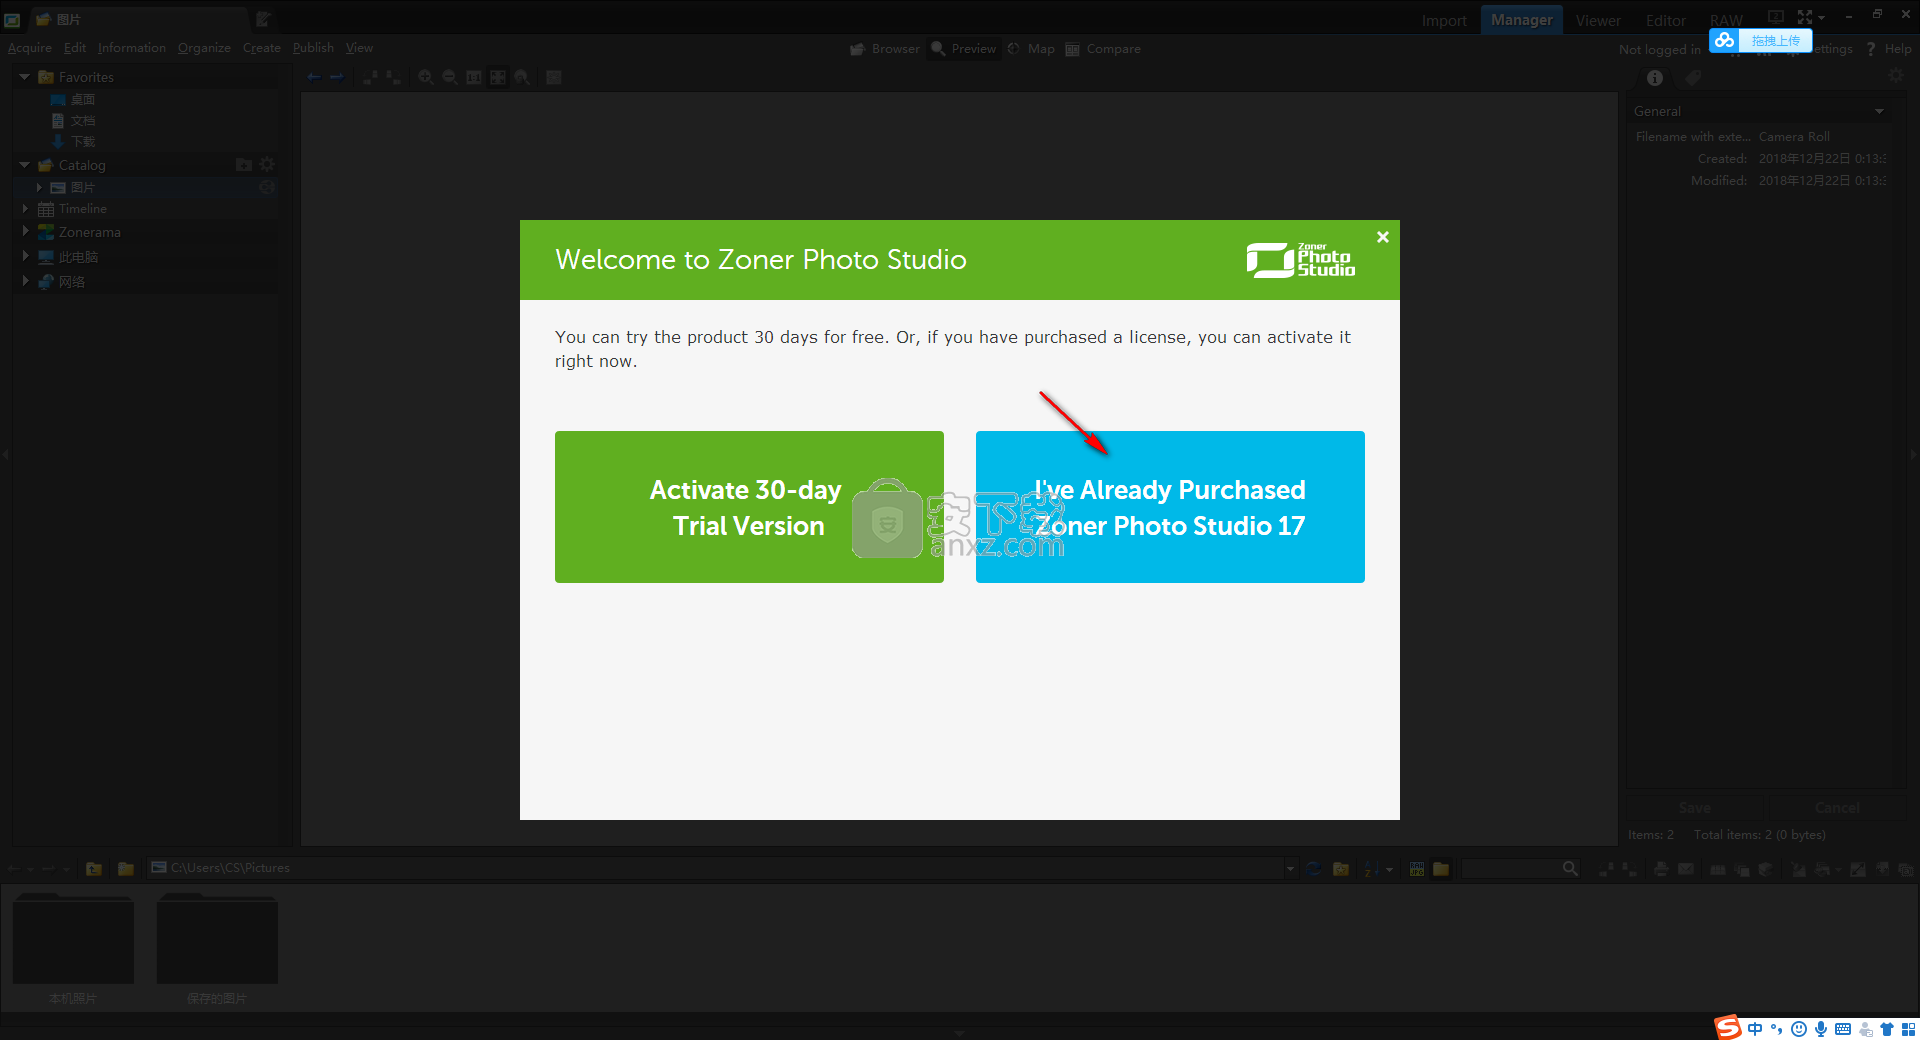
Task: Click the zoom out magnifier icon
Action: (450, 77)
